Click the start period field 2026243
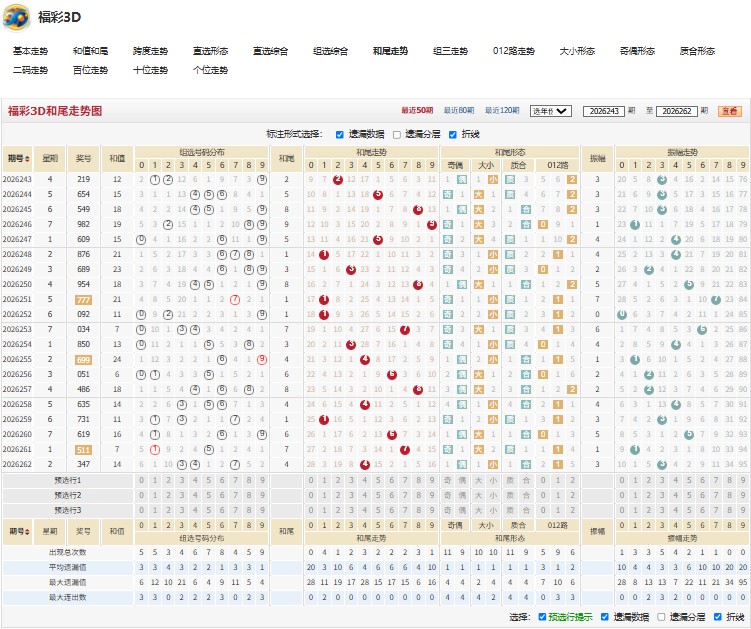This screenshot has height=629, width=751. click(x=603, y=111)
